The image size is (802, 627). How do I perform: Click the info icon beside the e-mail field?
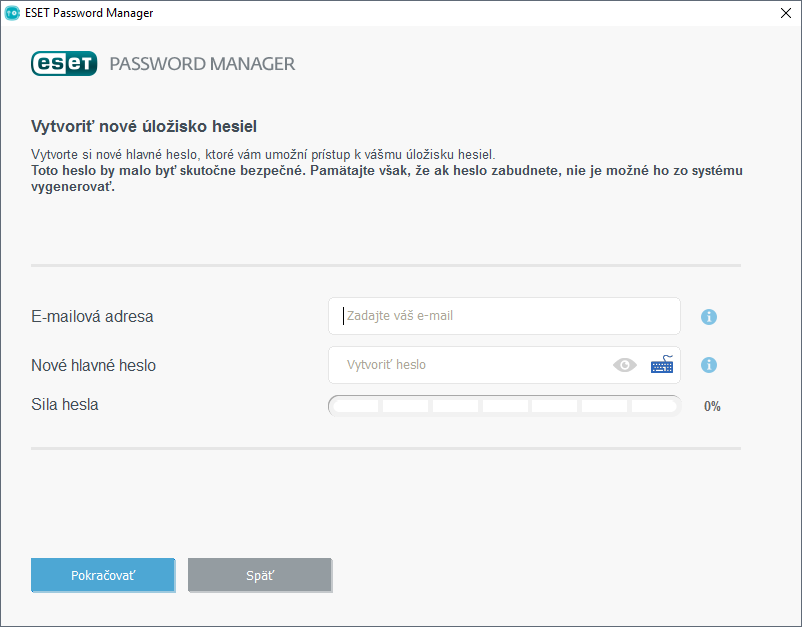click(708, 317)
